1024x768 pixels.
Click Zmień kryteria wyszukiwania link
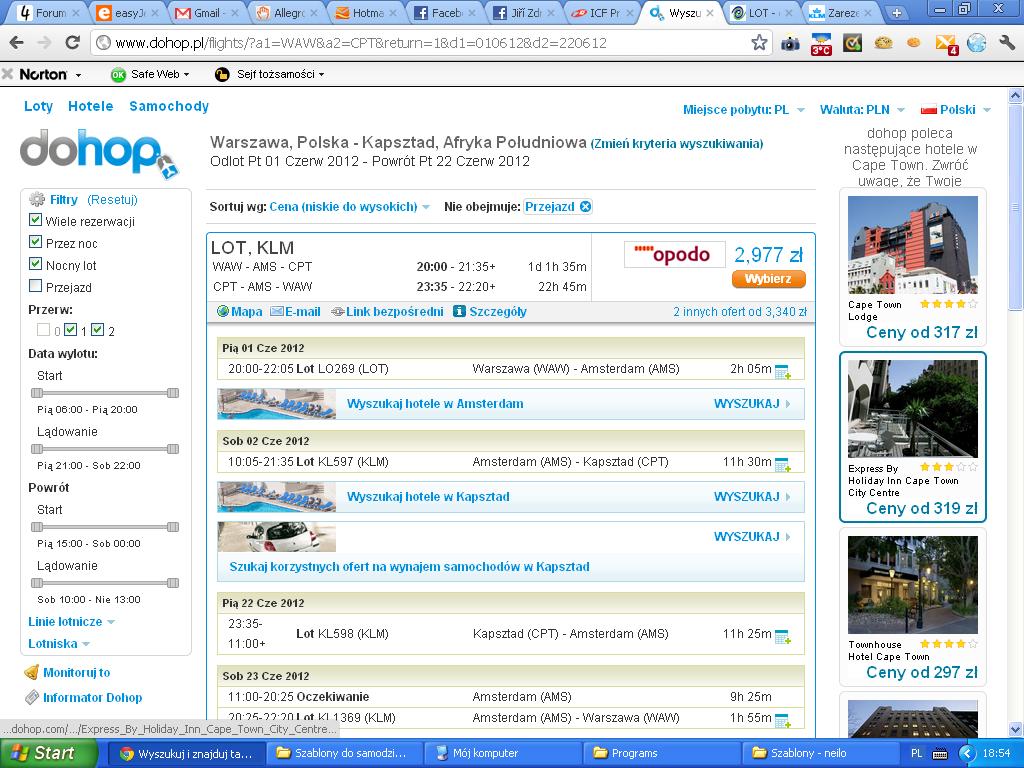click(677, 144)
